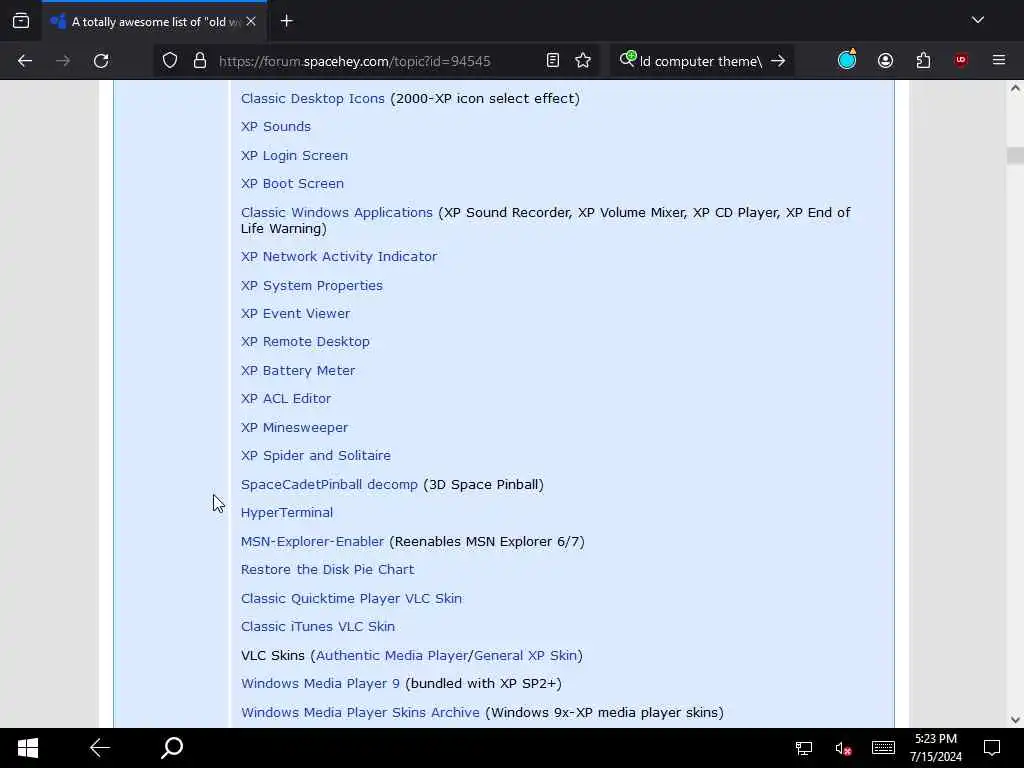Screen dimensions: 1024x768
Task: Open Windows Media Player Skins Archive link
Action: tap(360, 712)
